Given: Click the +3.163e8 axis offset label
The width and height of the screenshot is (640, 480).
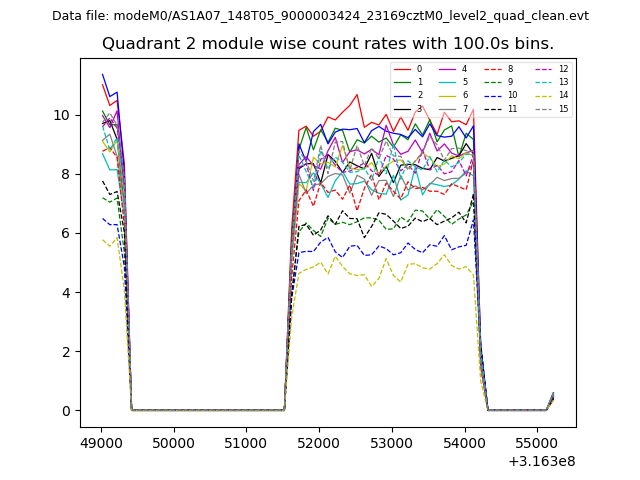Looking at the screenshot, I should (x=541, y=461).
